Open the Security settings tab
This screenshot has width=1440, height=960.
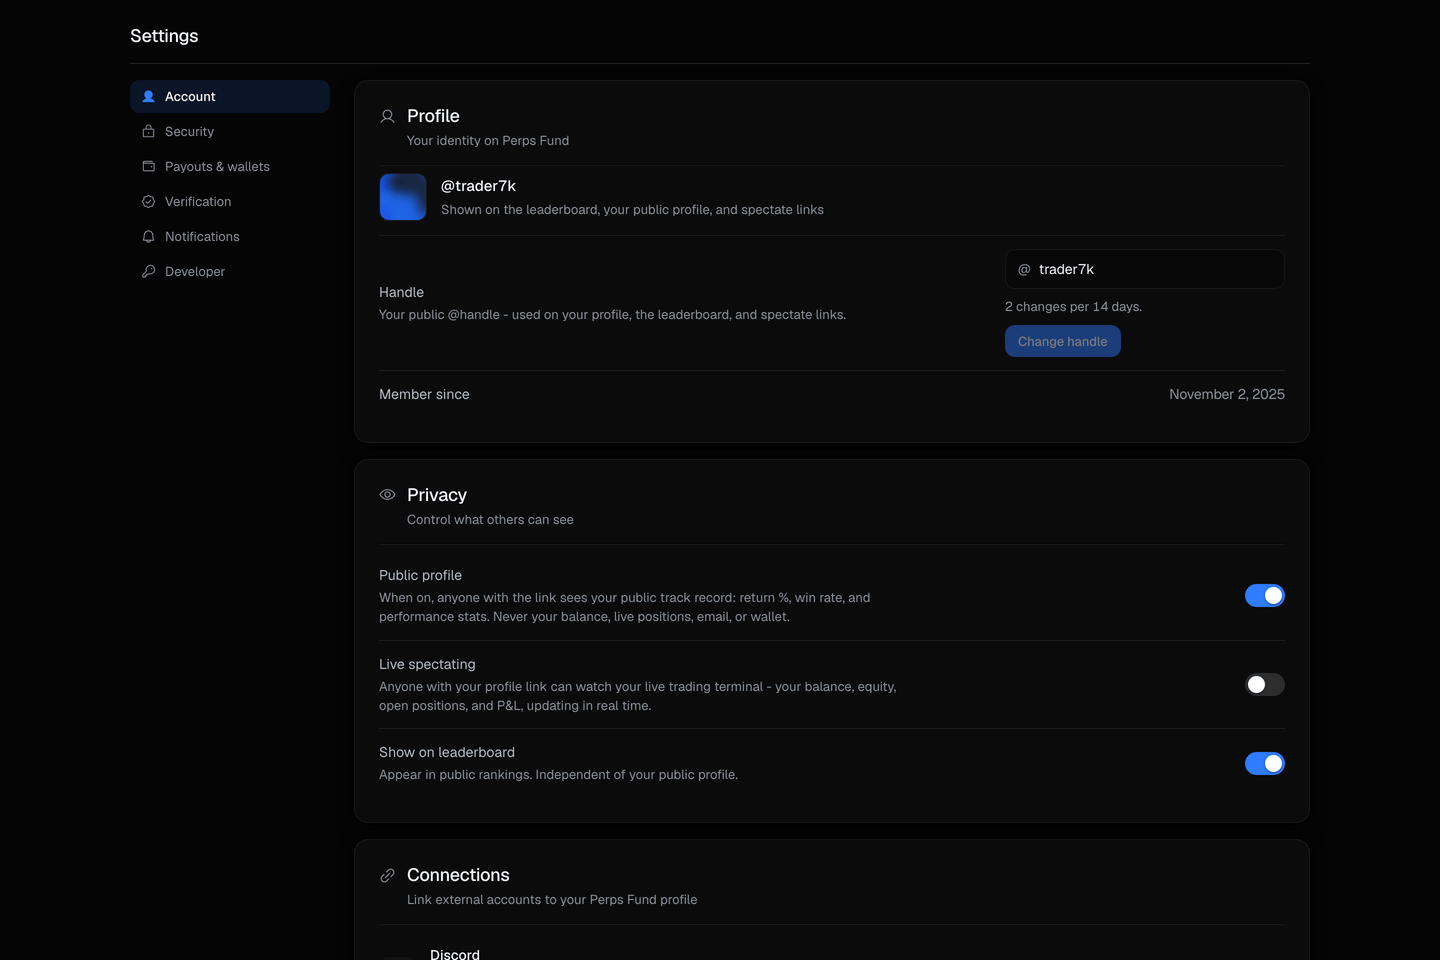230,132
